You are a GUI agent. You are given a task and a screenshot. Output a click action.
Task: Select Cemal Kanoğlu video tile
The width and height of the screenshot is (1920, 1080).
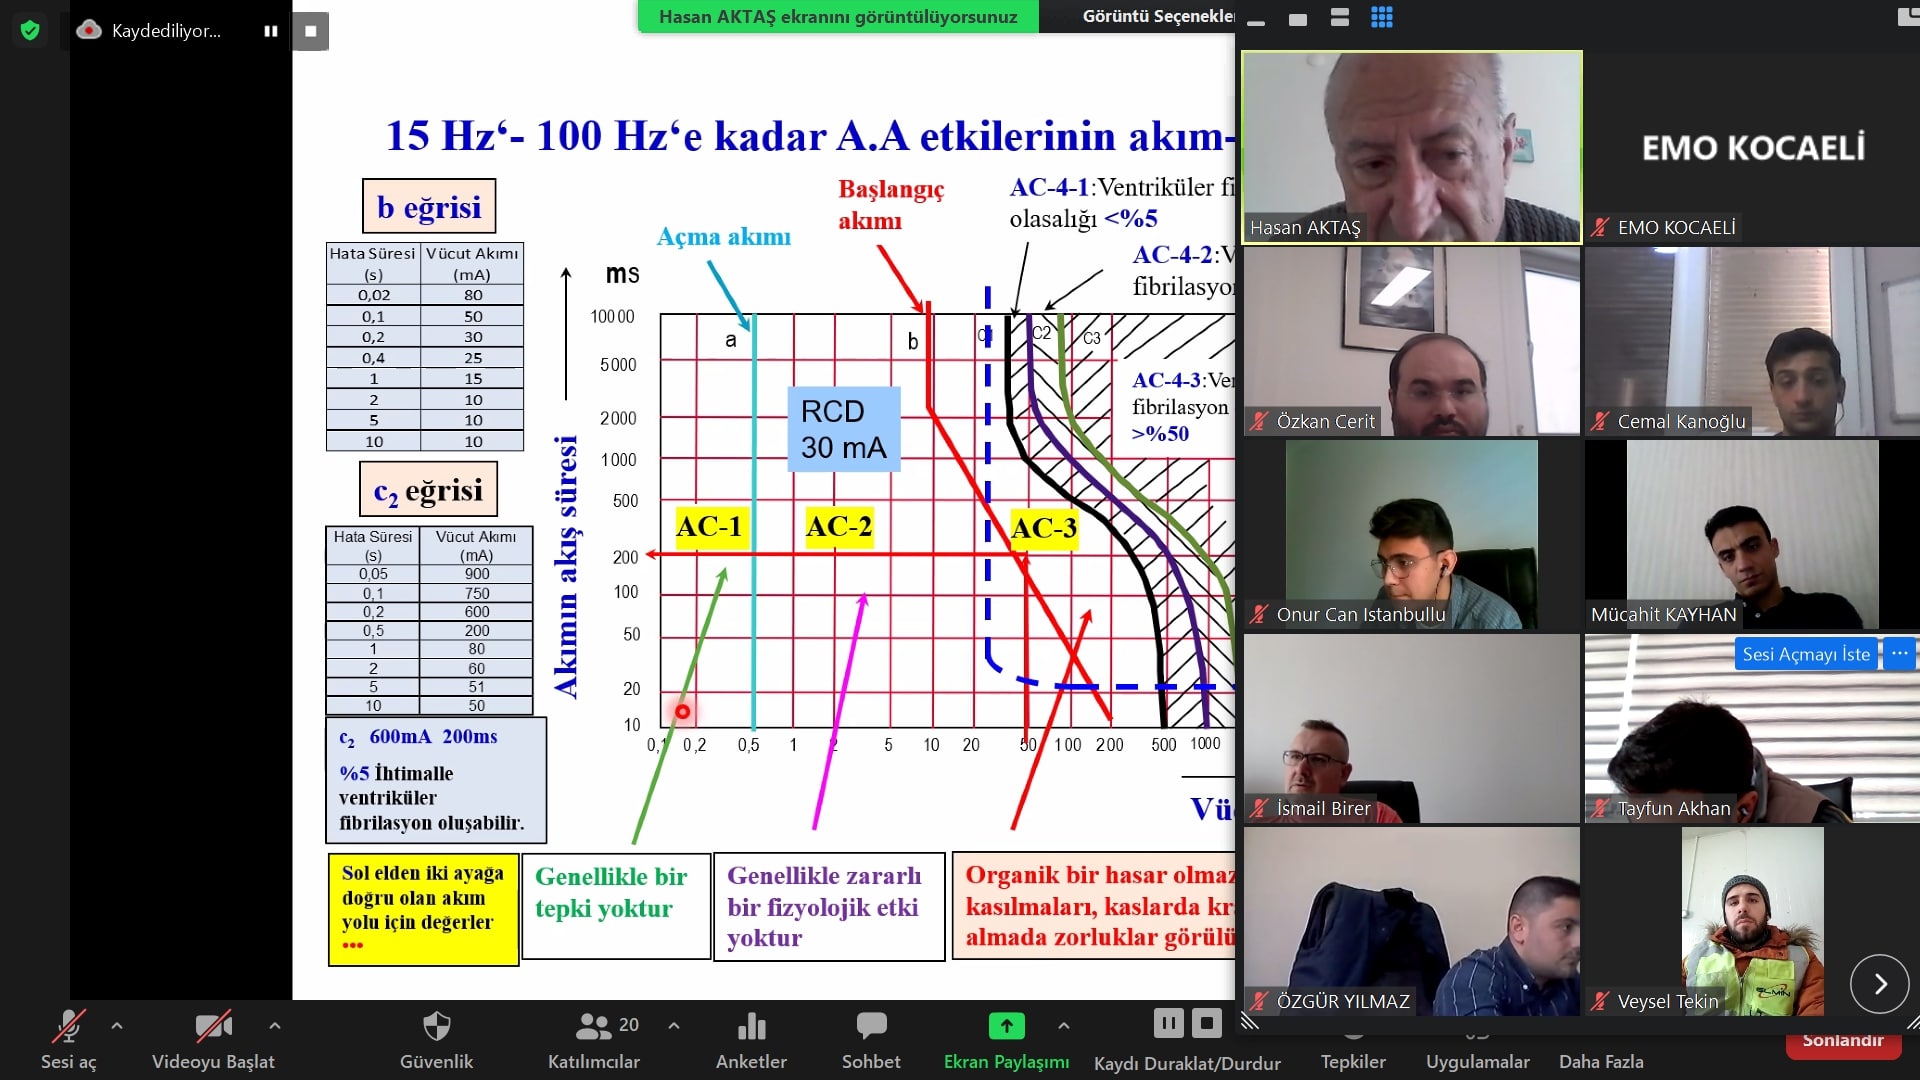point(1753,341)
